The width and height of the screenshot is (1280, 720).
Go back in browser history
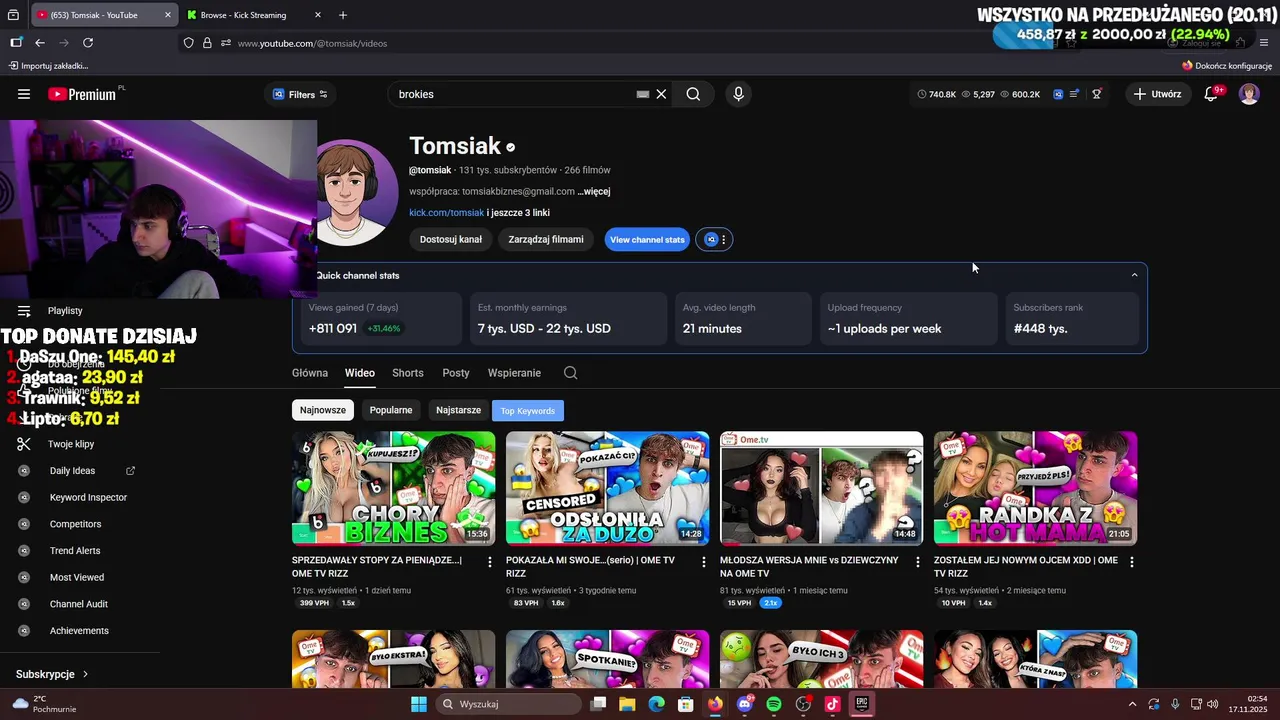tap(40, 43)
